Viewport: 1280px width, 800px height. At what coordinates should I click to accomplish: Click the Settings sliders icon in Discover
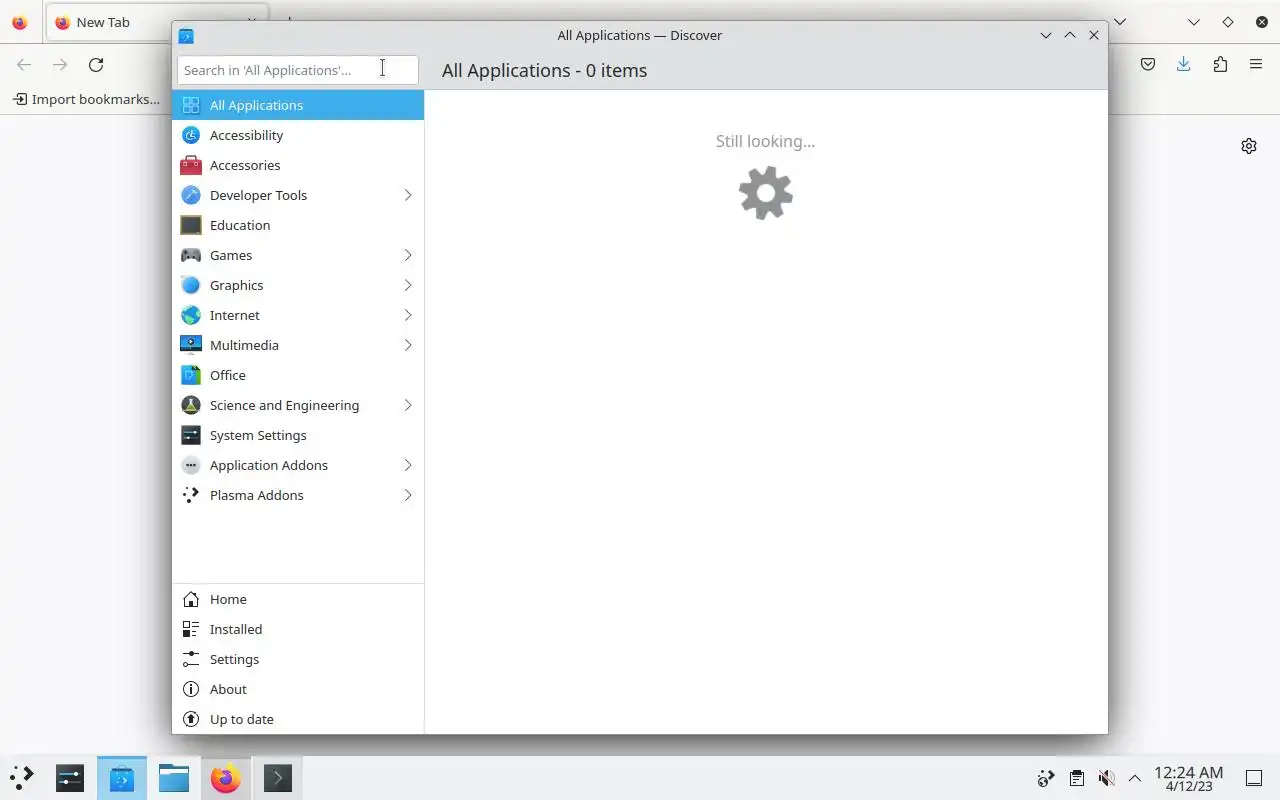coord(191,659)
